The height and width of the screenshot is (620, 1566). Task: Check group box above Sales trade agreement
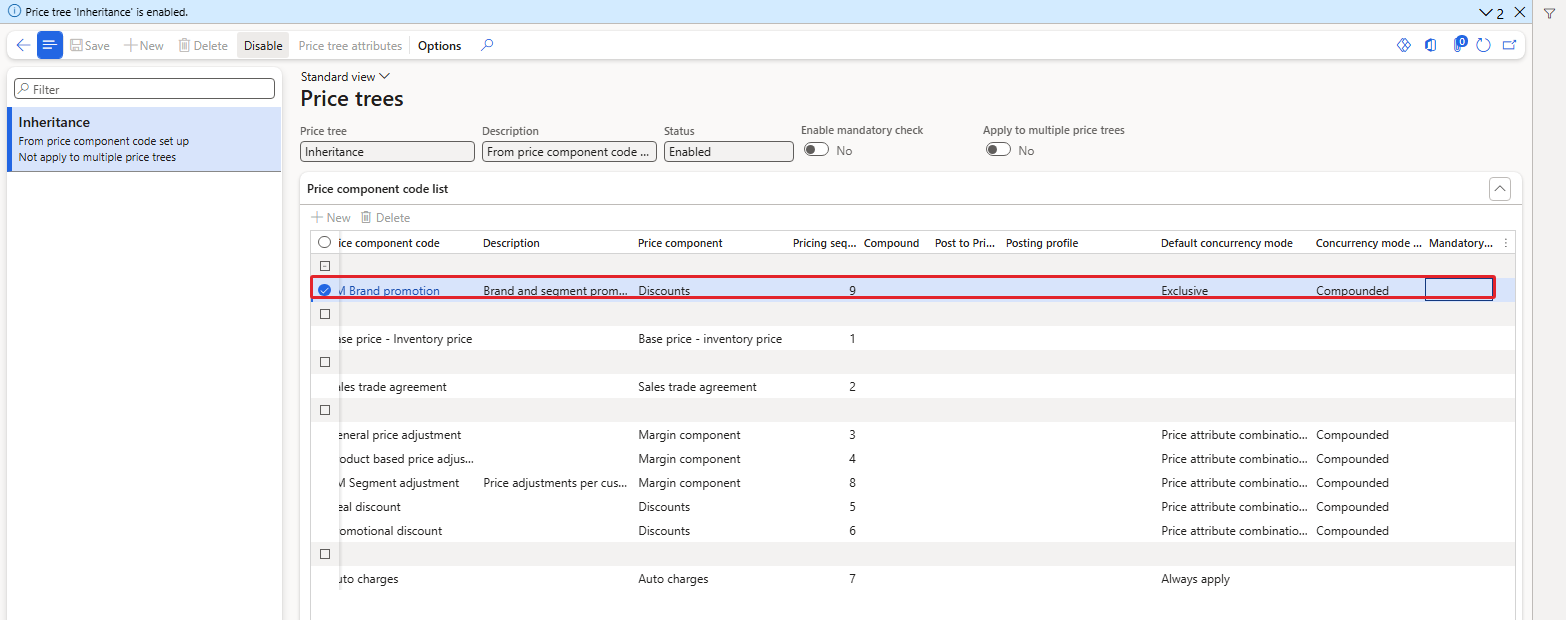pos(324,362)
